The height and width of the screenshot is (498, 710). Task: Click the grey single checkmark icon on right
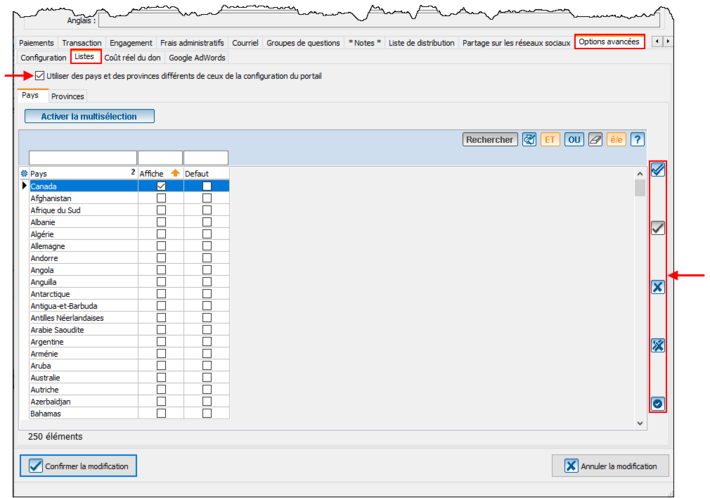click(657, 228)
